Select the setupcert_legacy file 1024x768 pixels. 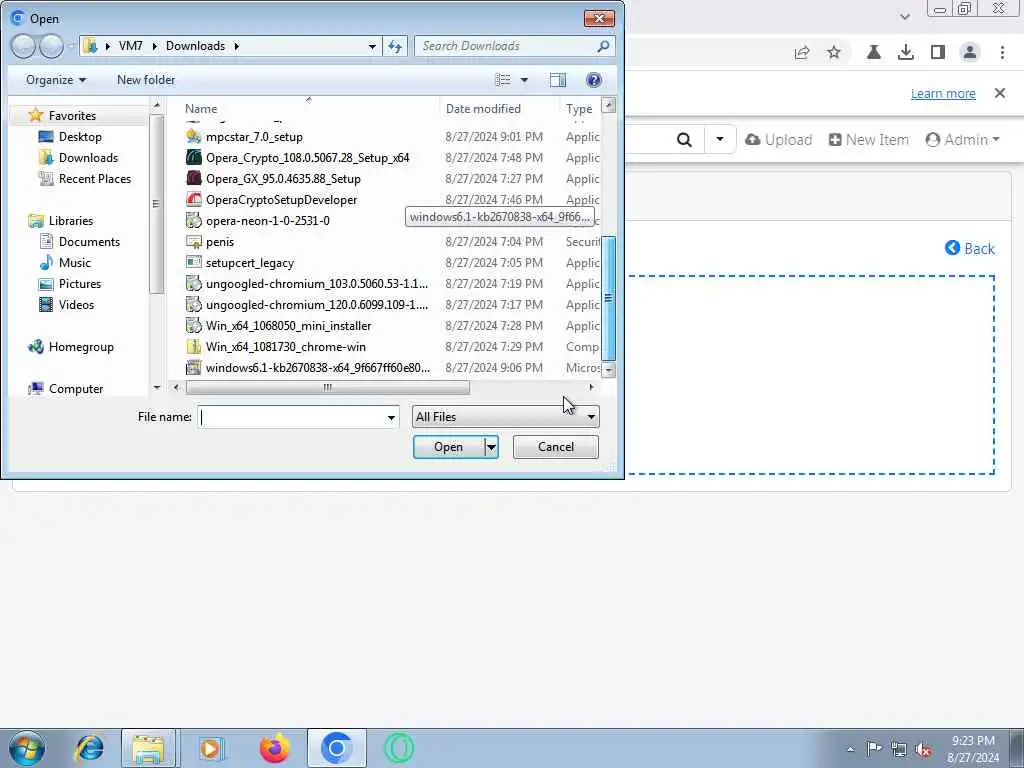(249, 263)
